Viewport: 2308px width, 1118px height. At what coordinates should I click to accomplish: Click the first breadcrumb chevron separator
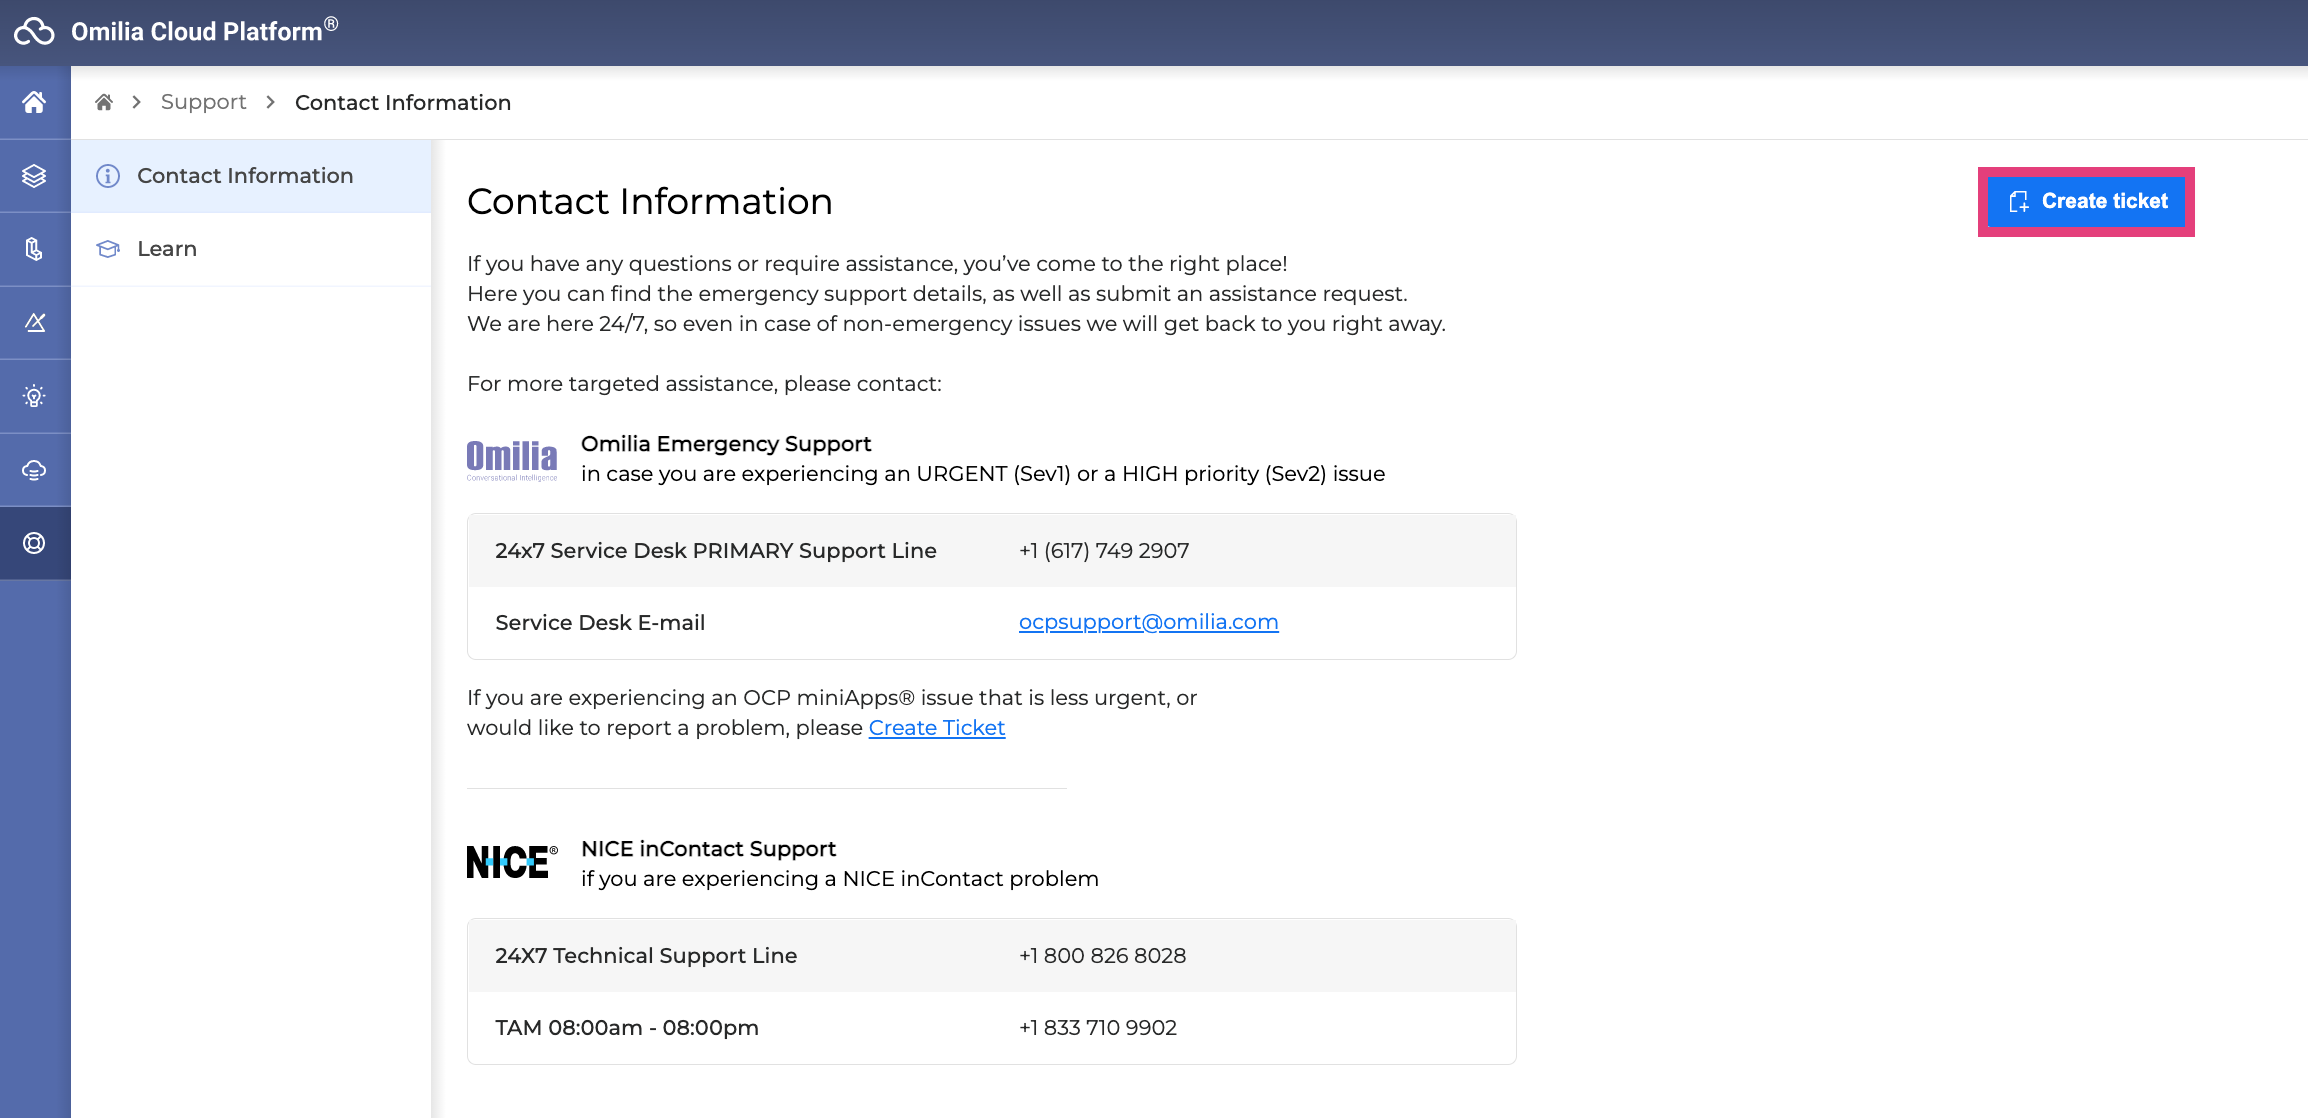coord(137,102)
